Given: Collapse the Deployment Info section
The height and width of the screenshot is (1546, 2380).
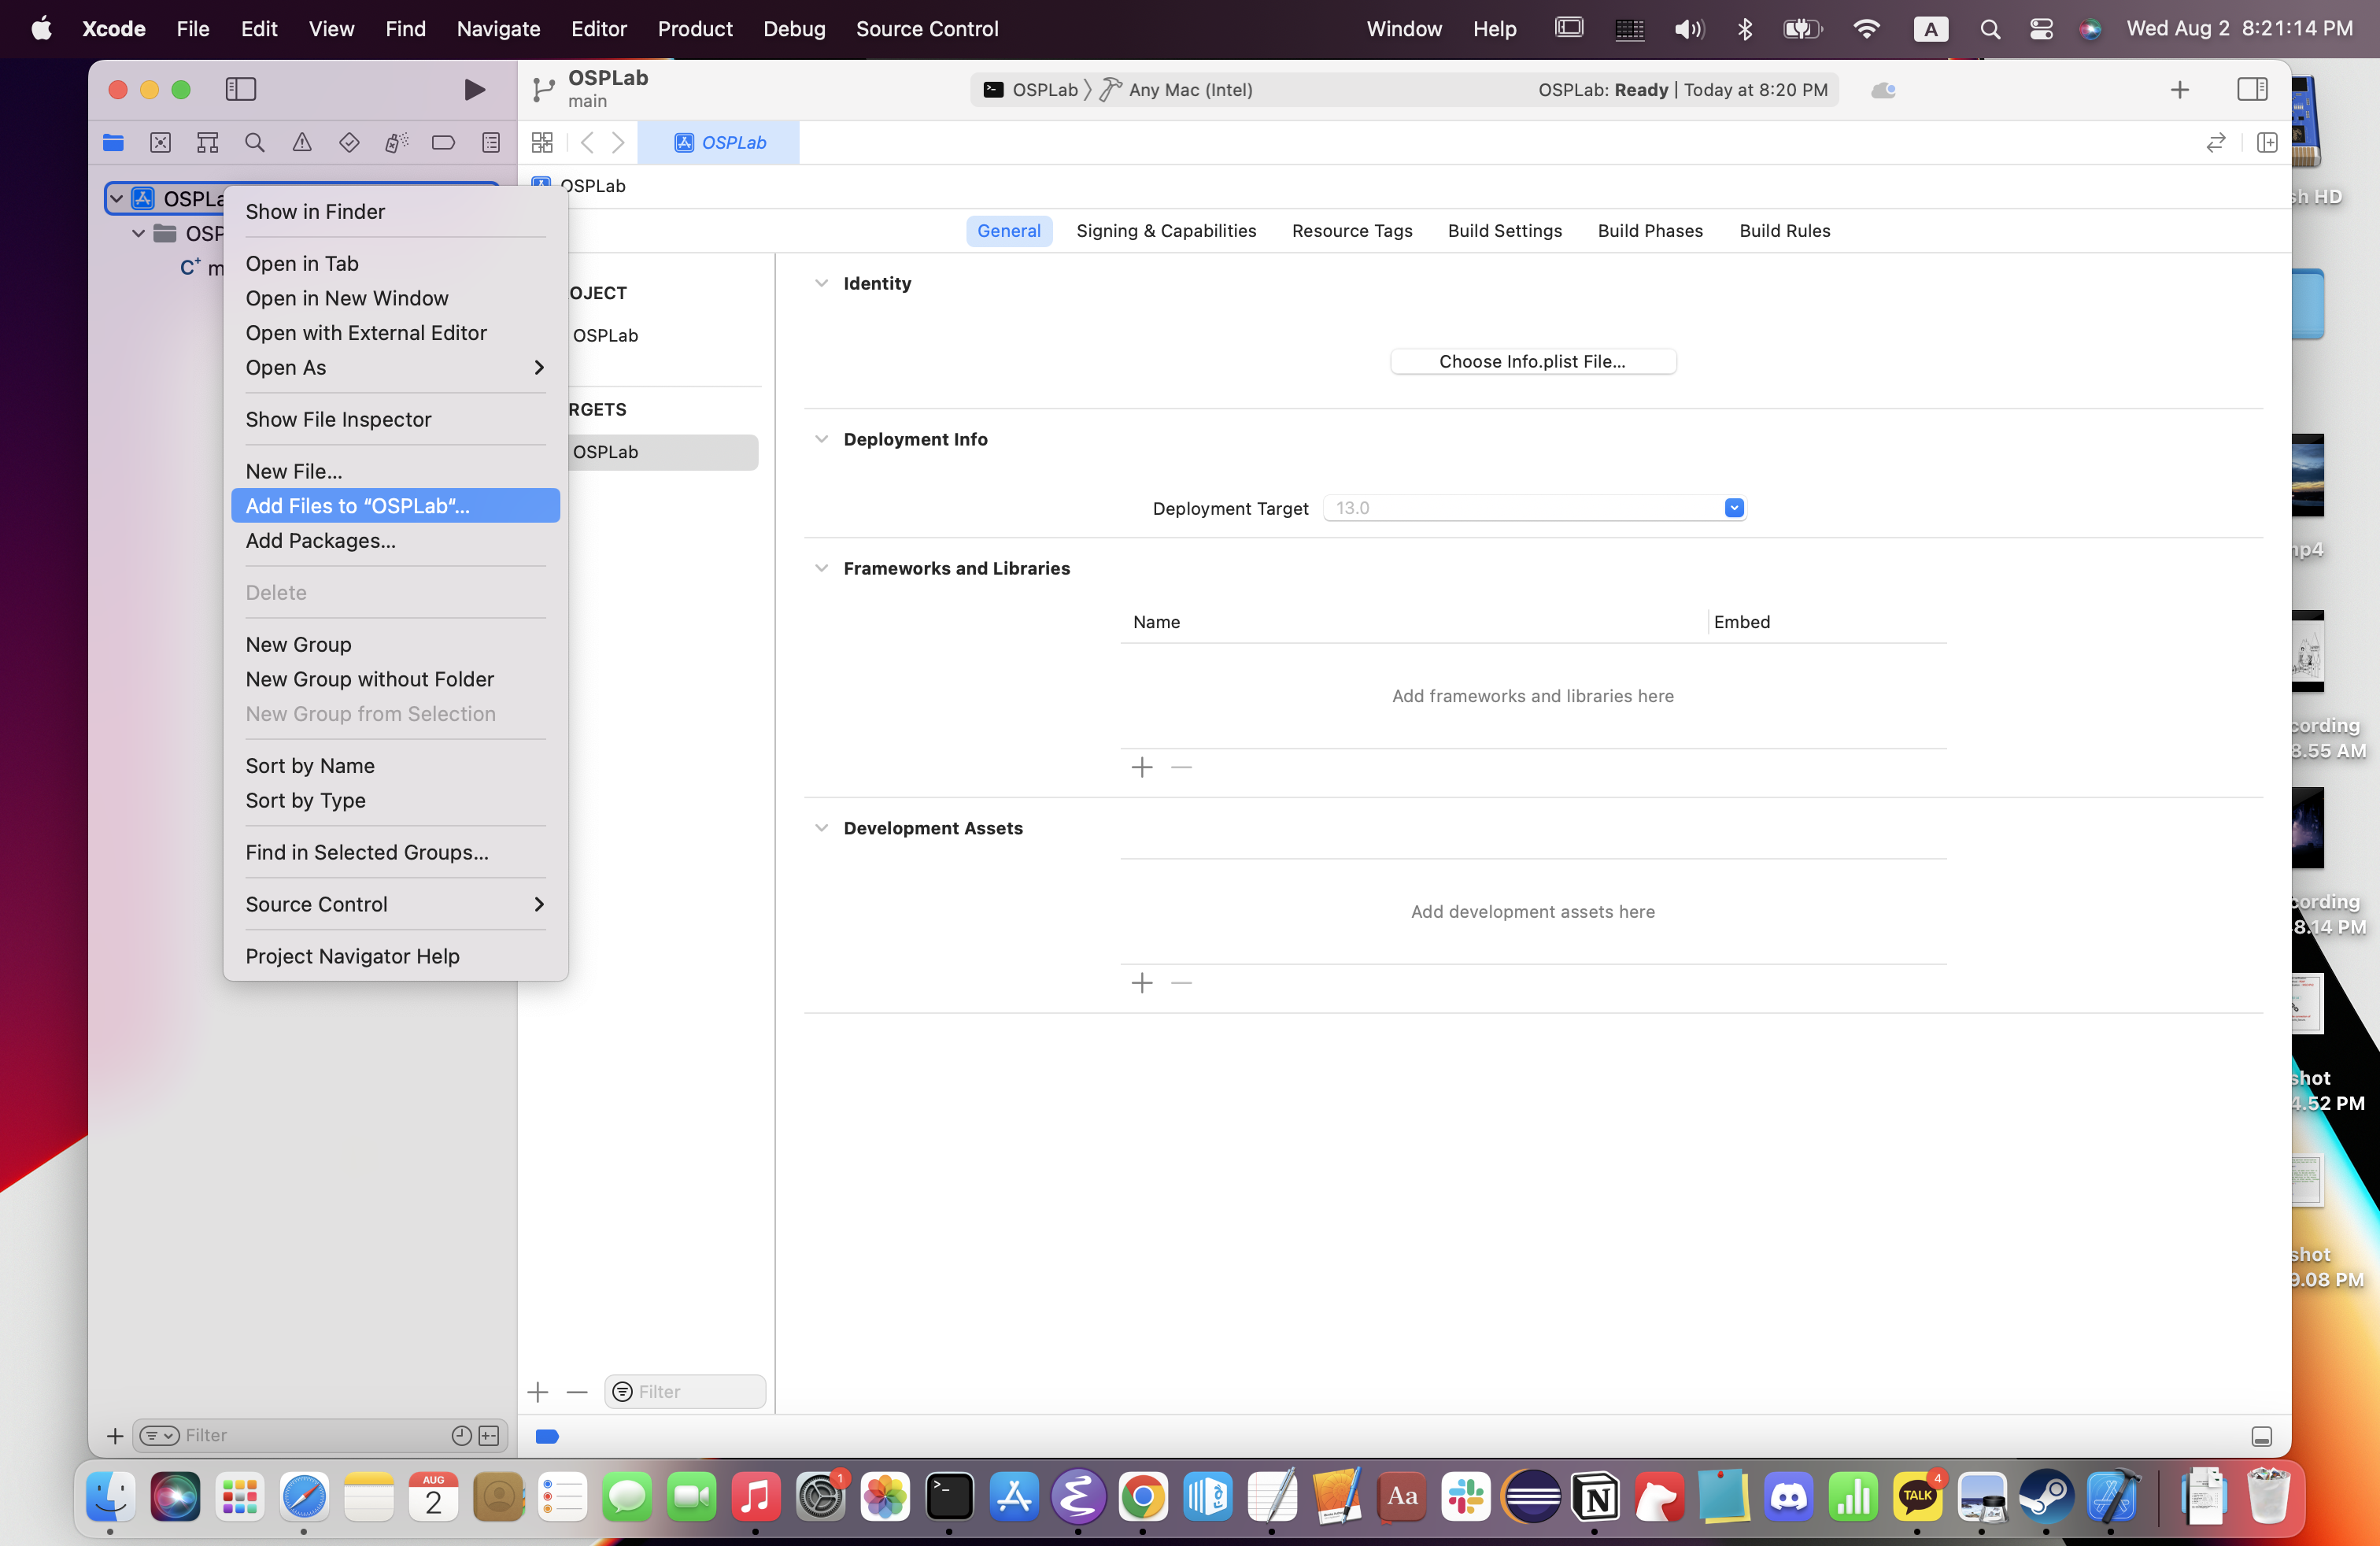Looking at the screenshot, I should pyautogui.click(x=821, y=439).
